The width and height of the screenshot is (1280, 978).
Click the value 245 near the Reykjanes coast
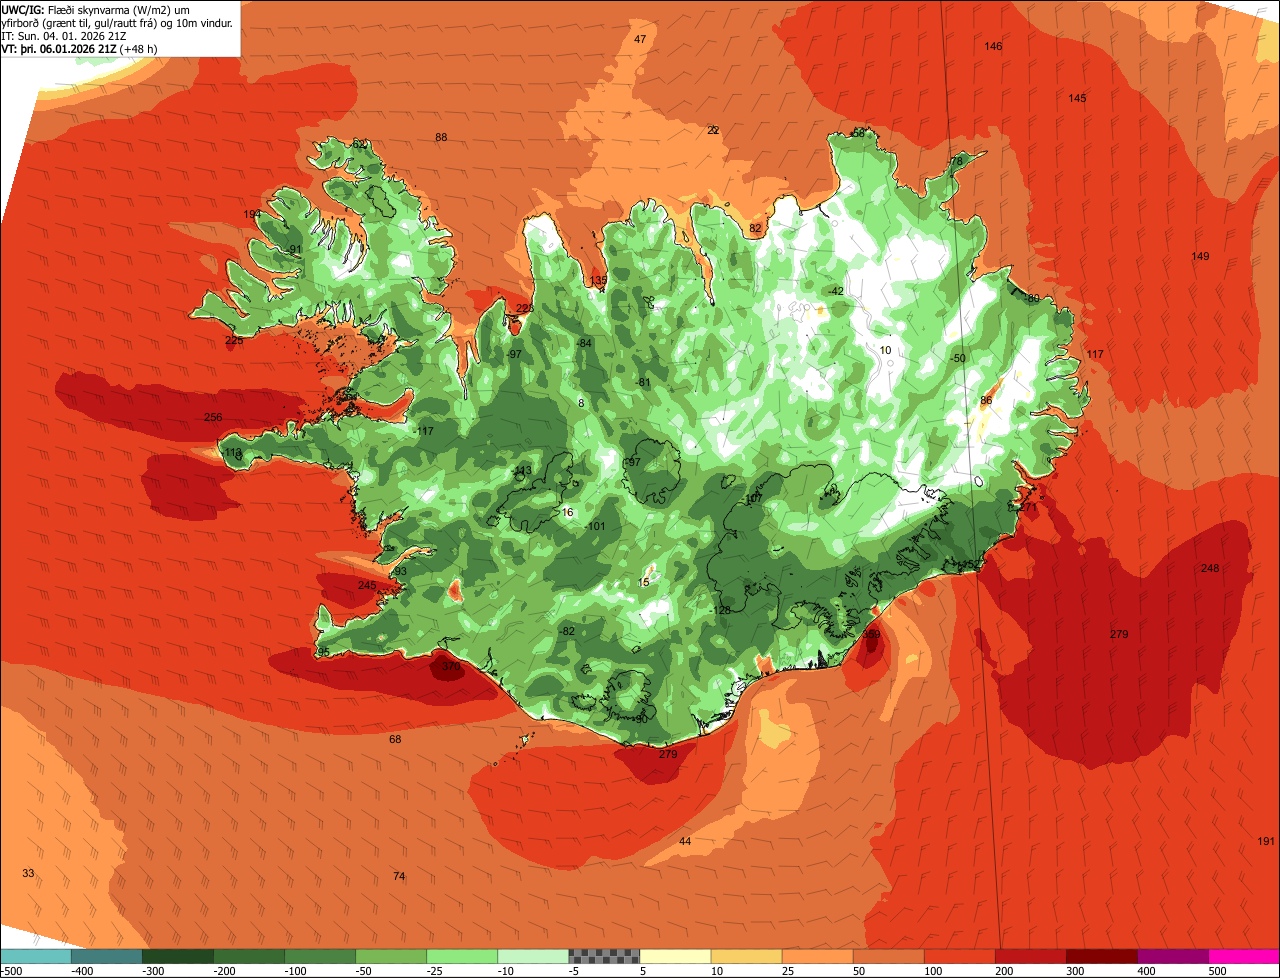[367, 585]
